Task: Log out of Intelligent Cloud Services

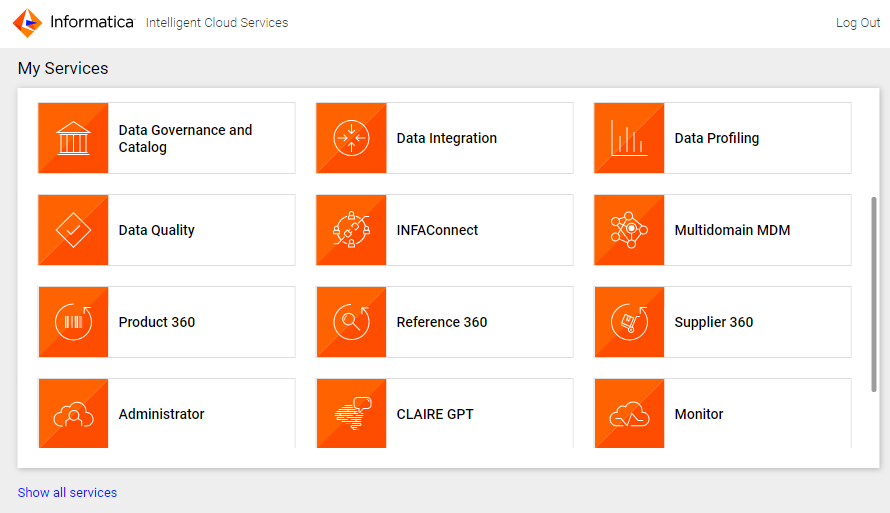Action: point(858,23)
